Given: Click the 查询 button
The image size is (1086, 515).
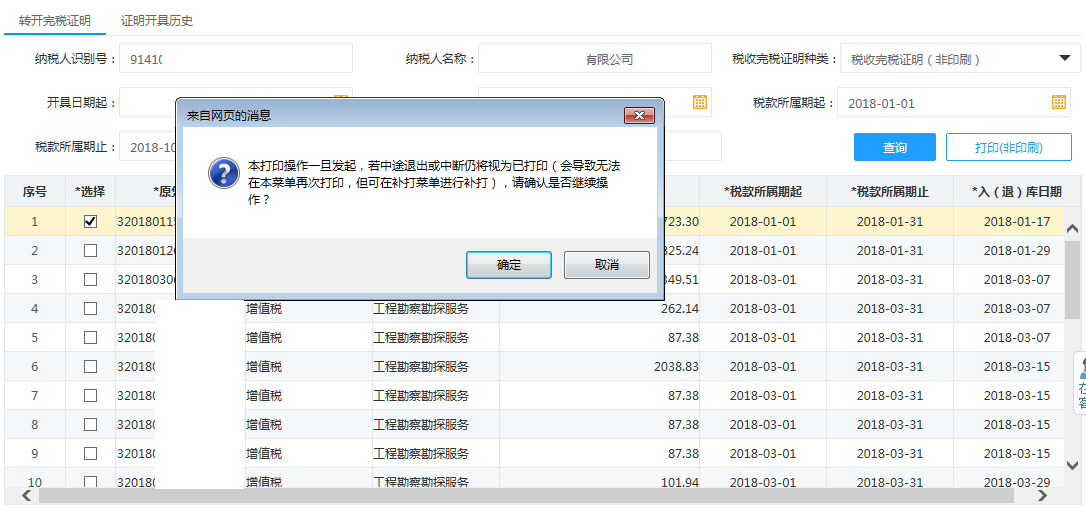Looking at the screenshot, I should (894, 147).
